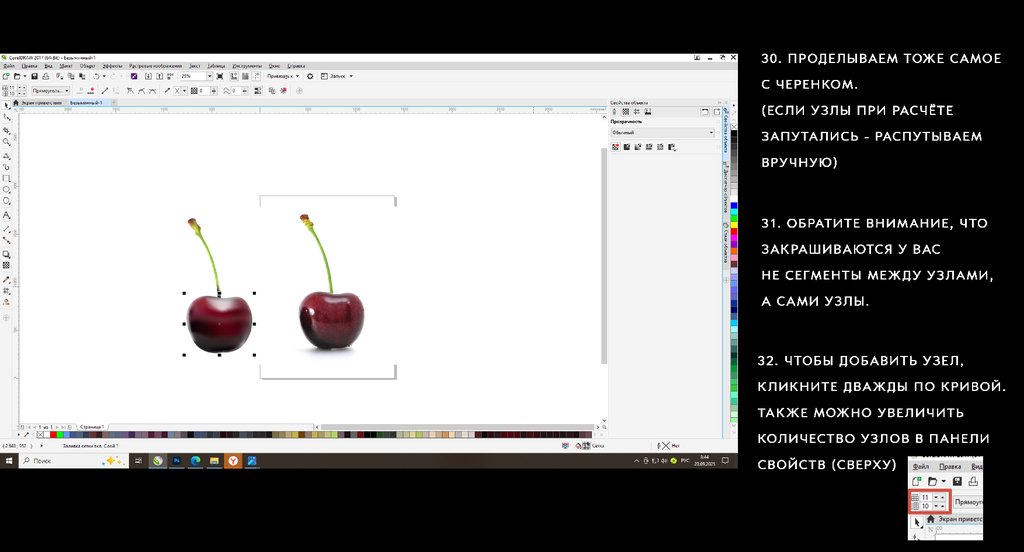The height and width of the screenshot is (552, 1024).
Task: Select the Connector line tool
Action: coord(7,240)
